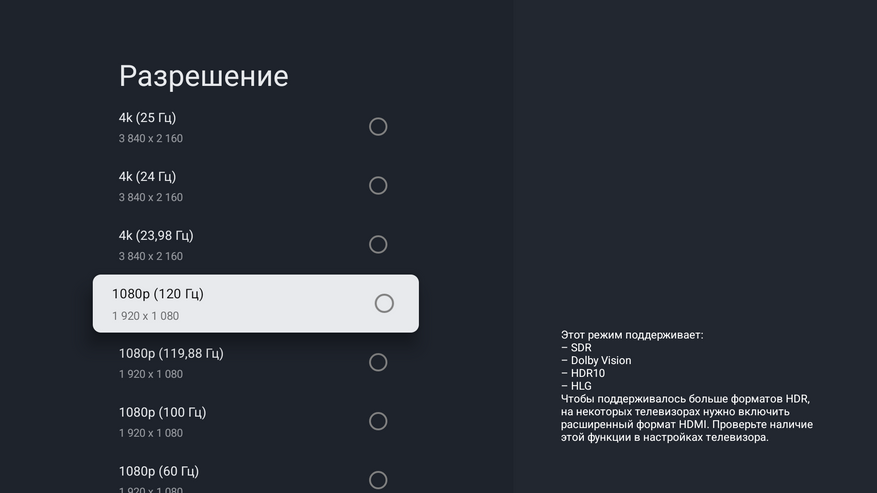Open the "4k (23,98 Гц)" entry label

coord(156,236)
